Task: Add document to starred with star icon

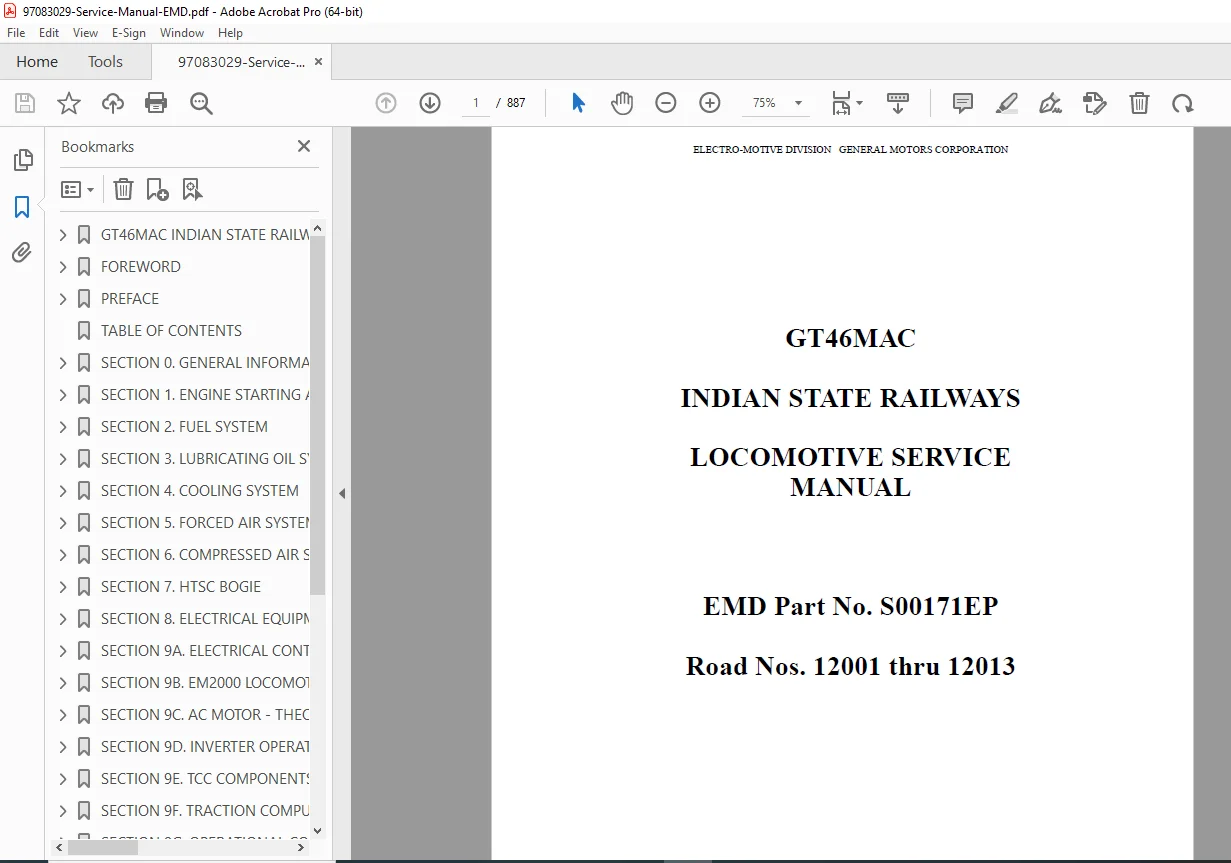Action: [x=69, y=103]
